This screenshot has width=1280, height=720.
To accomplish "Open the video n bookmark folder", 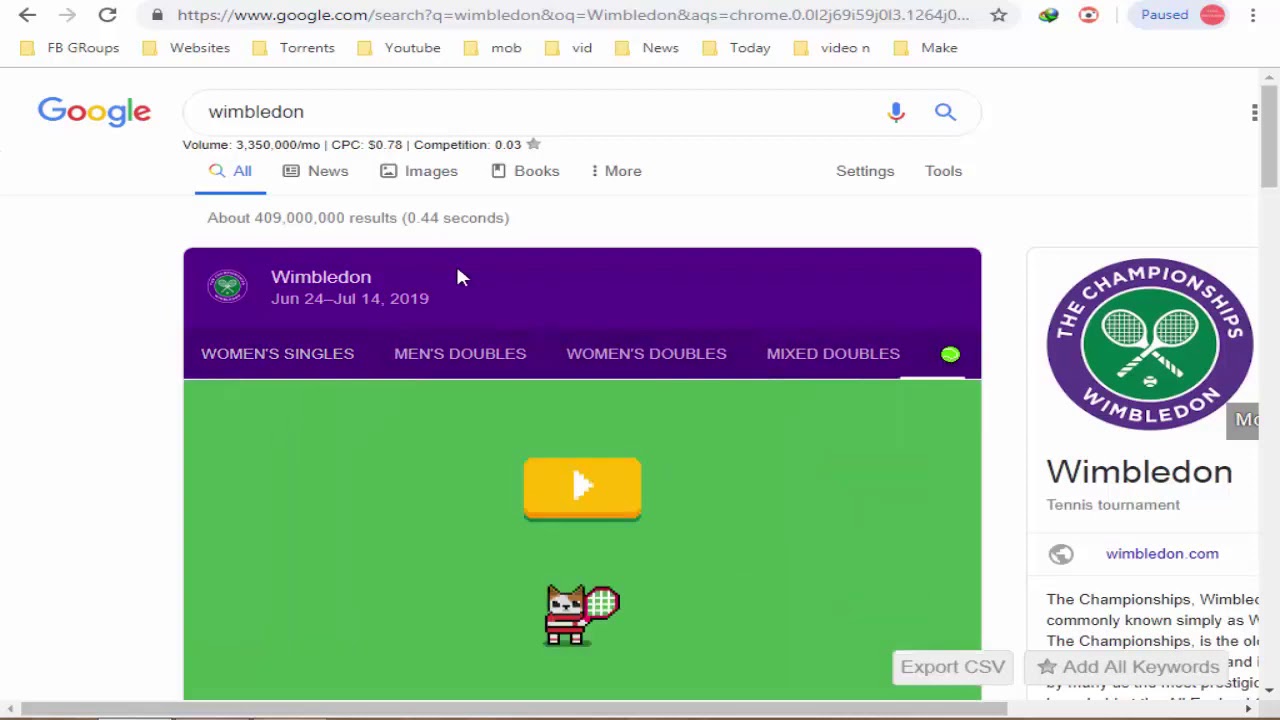I will [832, 48].
